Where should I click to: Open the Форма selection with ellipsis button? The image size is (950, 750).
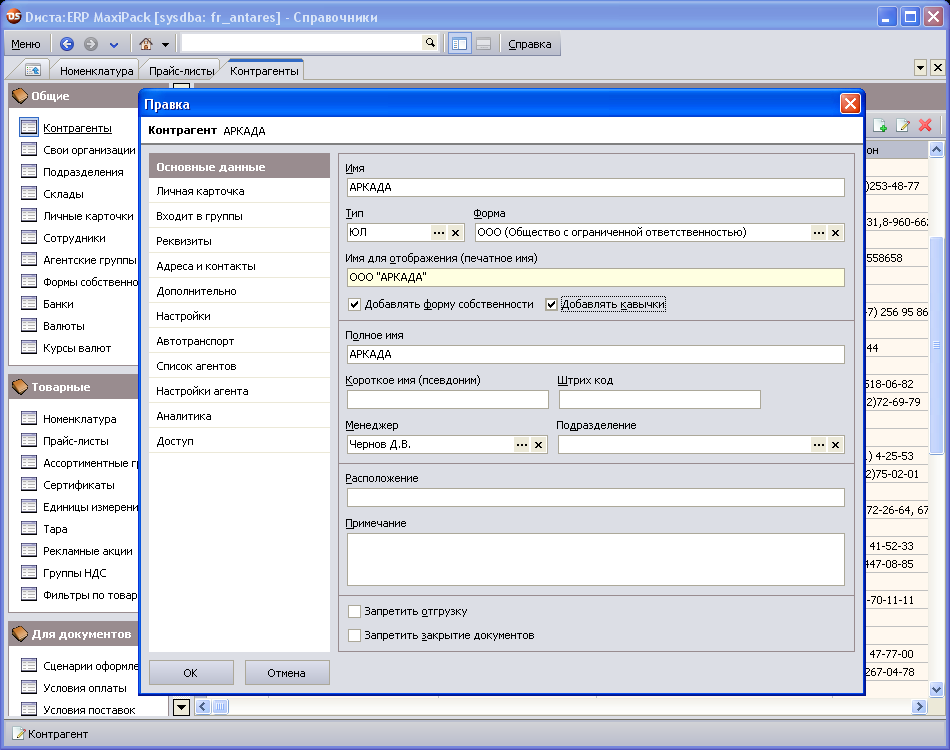[x=819, y=232]
